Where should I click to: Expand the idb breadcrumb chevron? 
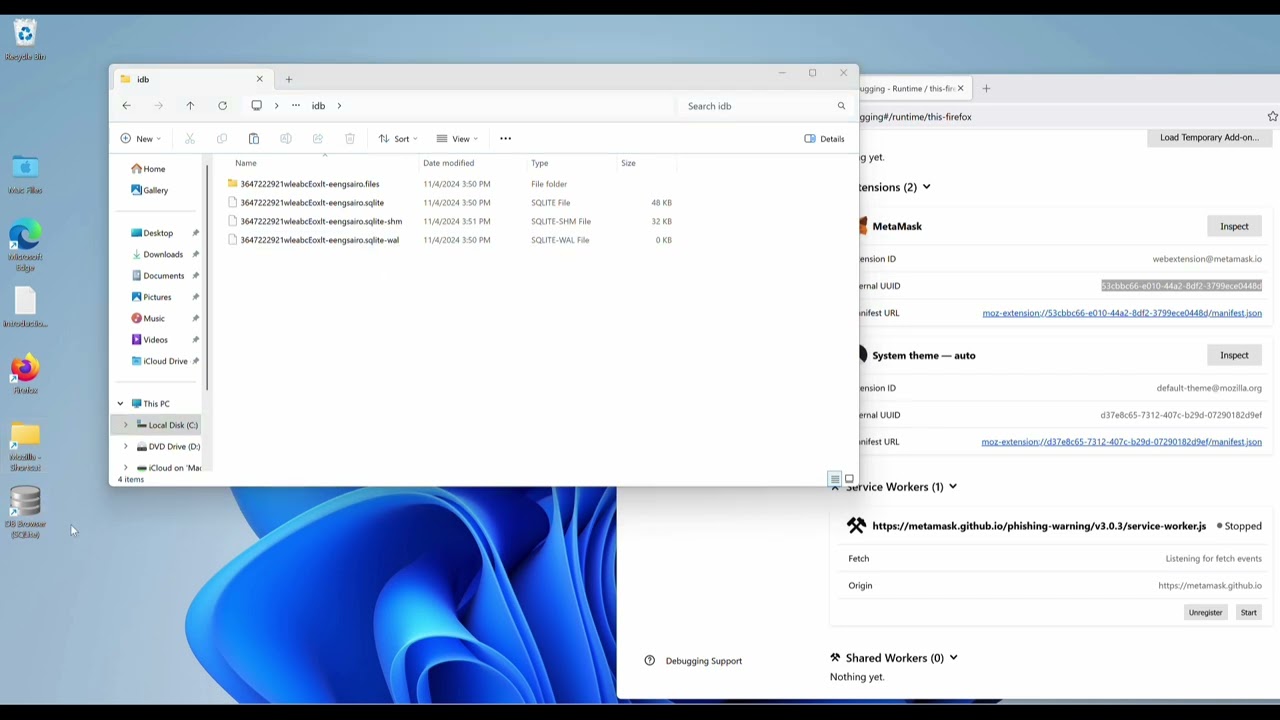[x=339, y=106]
